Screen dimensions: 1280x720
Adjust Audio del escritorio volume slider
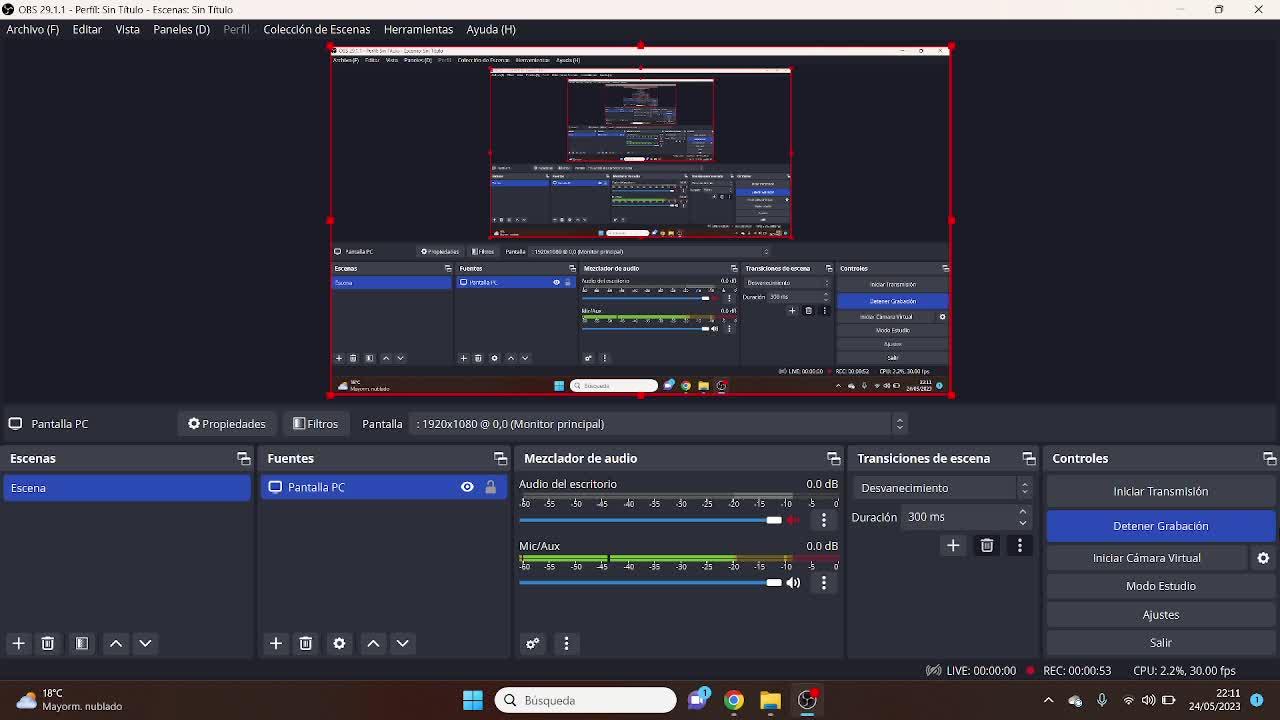click(650, 520)
